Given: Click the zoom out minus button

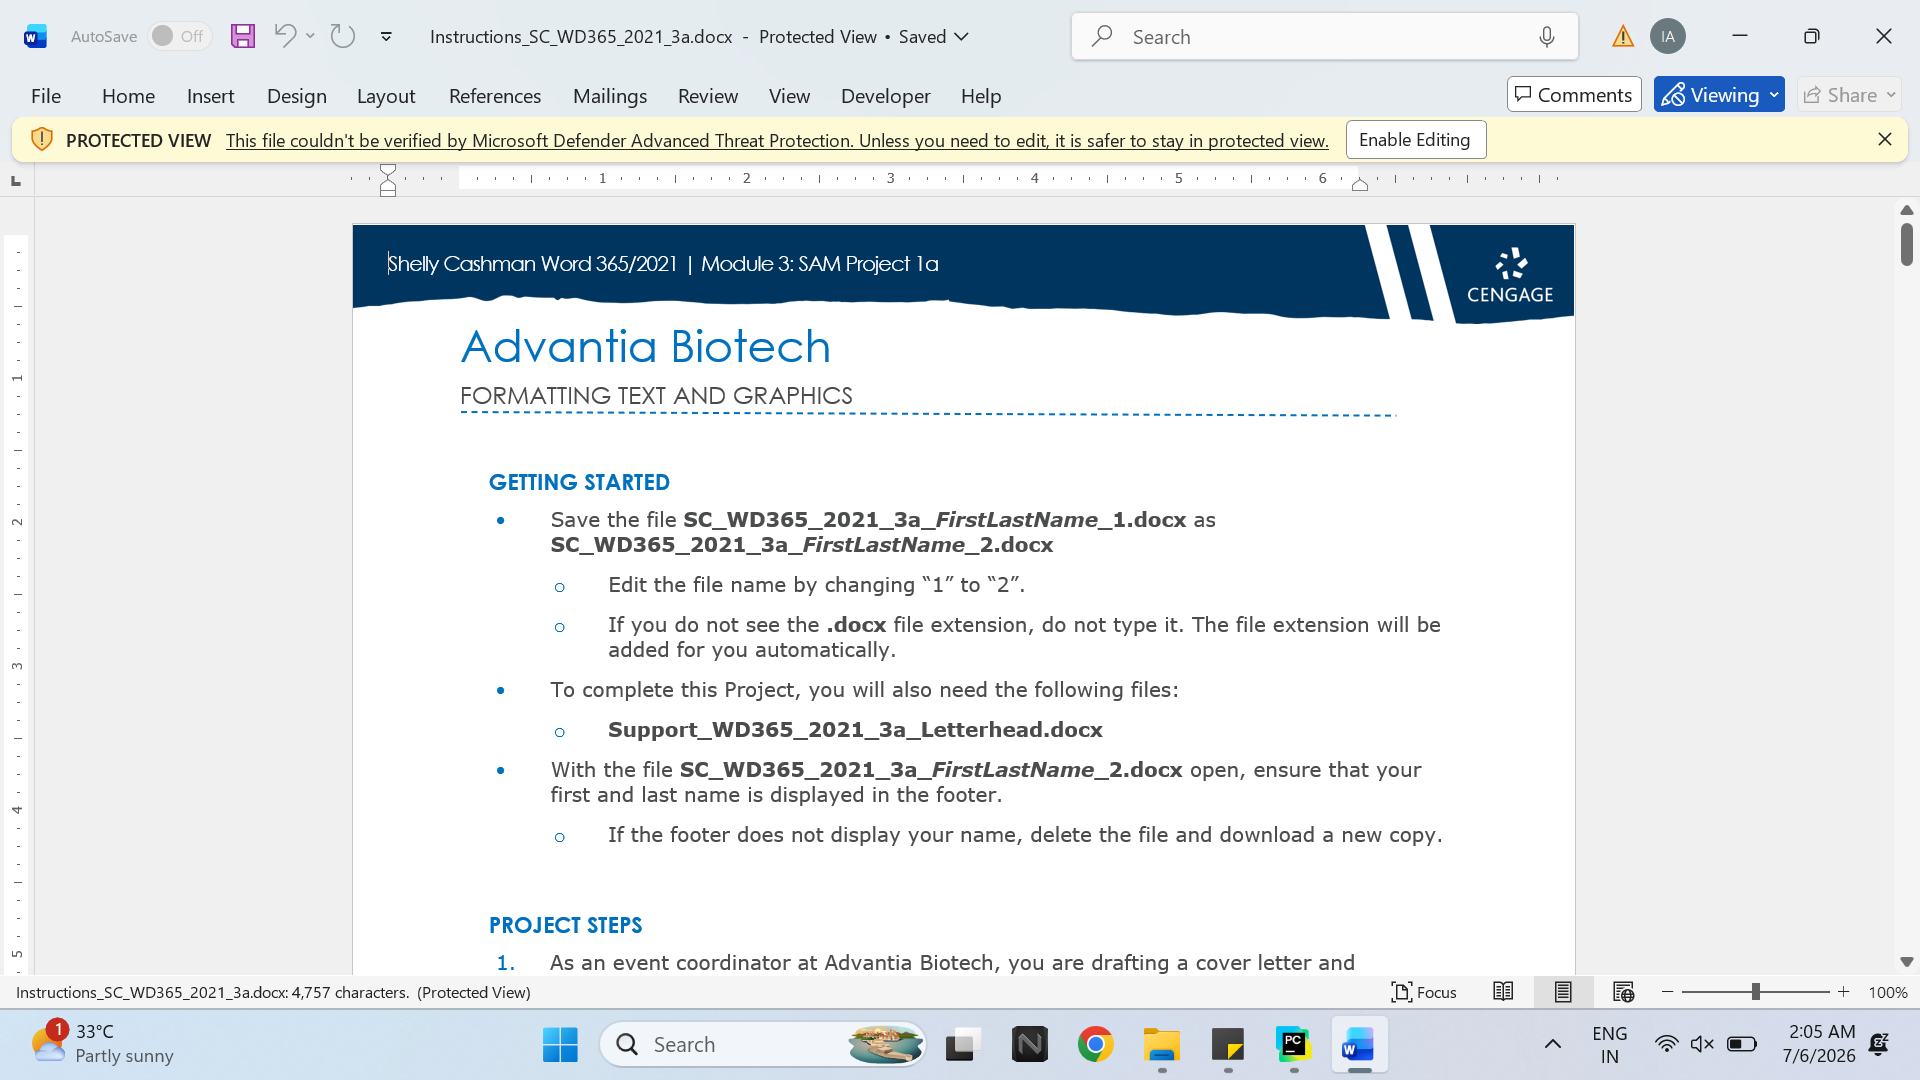Looking at the screenshot, I should tap(1667, 992).
